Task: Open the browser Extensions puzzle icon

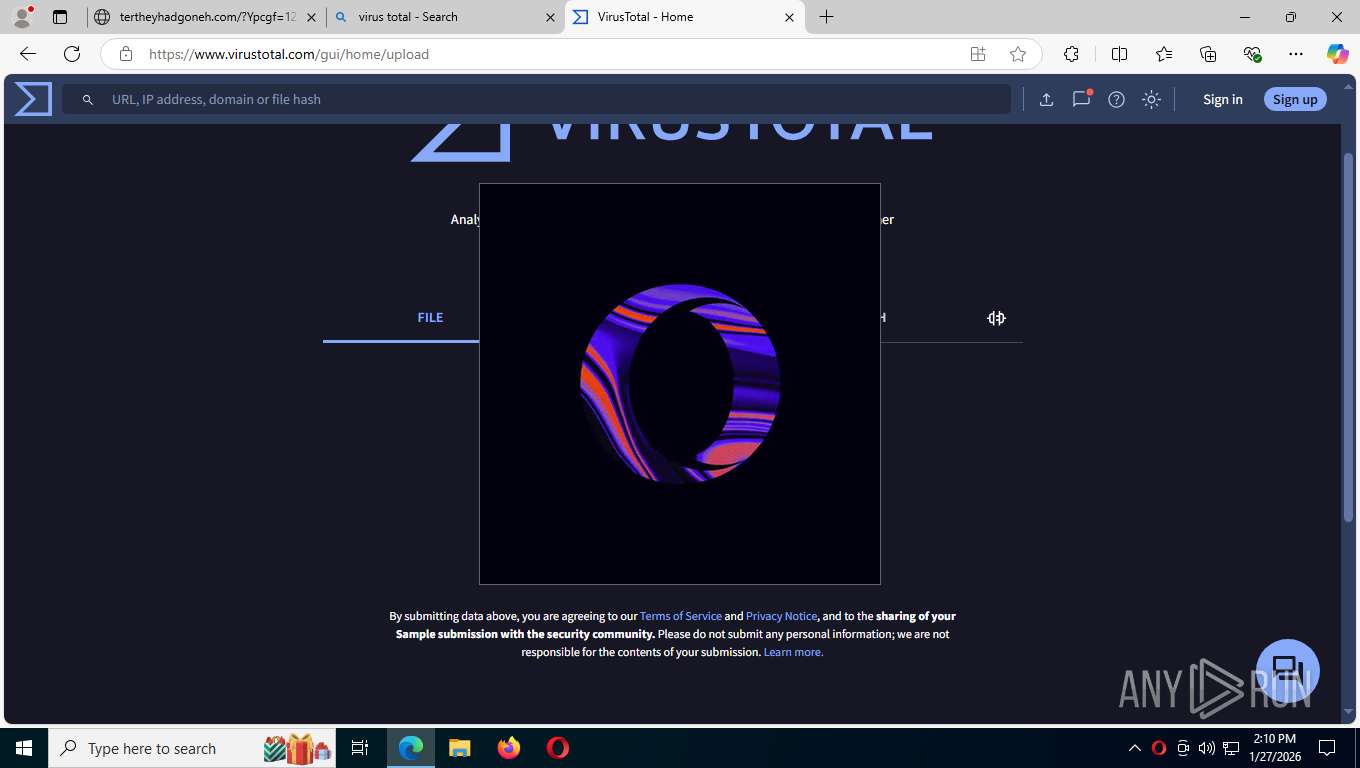Action: 1071,54
